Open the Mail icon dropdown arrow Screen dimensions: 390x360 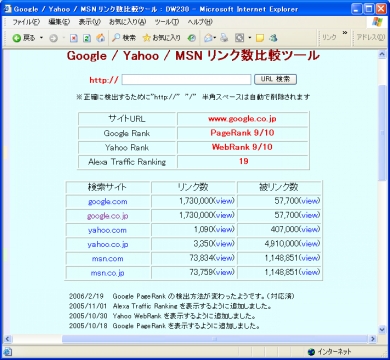[x=215, y=38]
